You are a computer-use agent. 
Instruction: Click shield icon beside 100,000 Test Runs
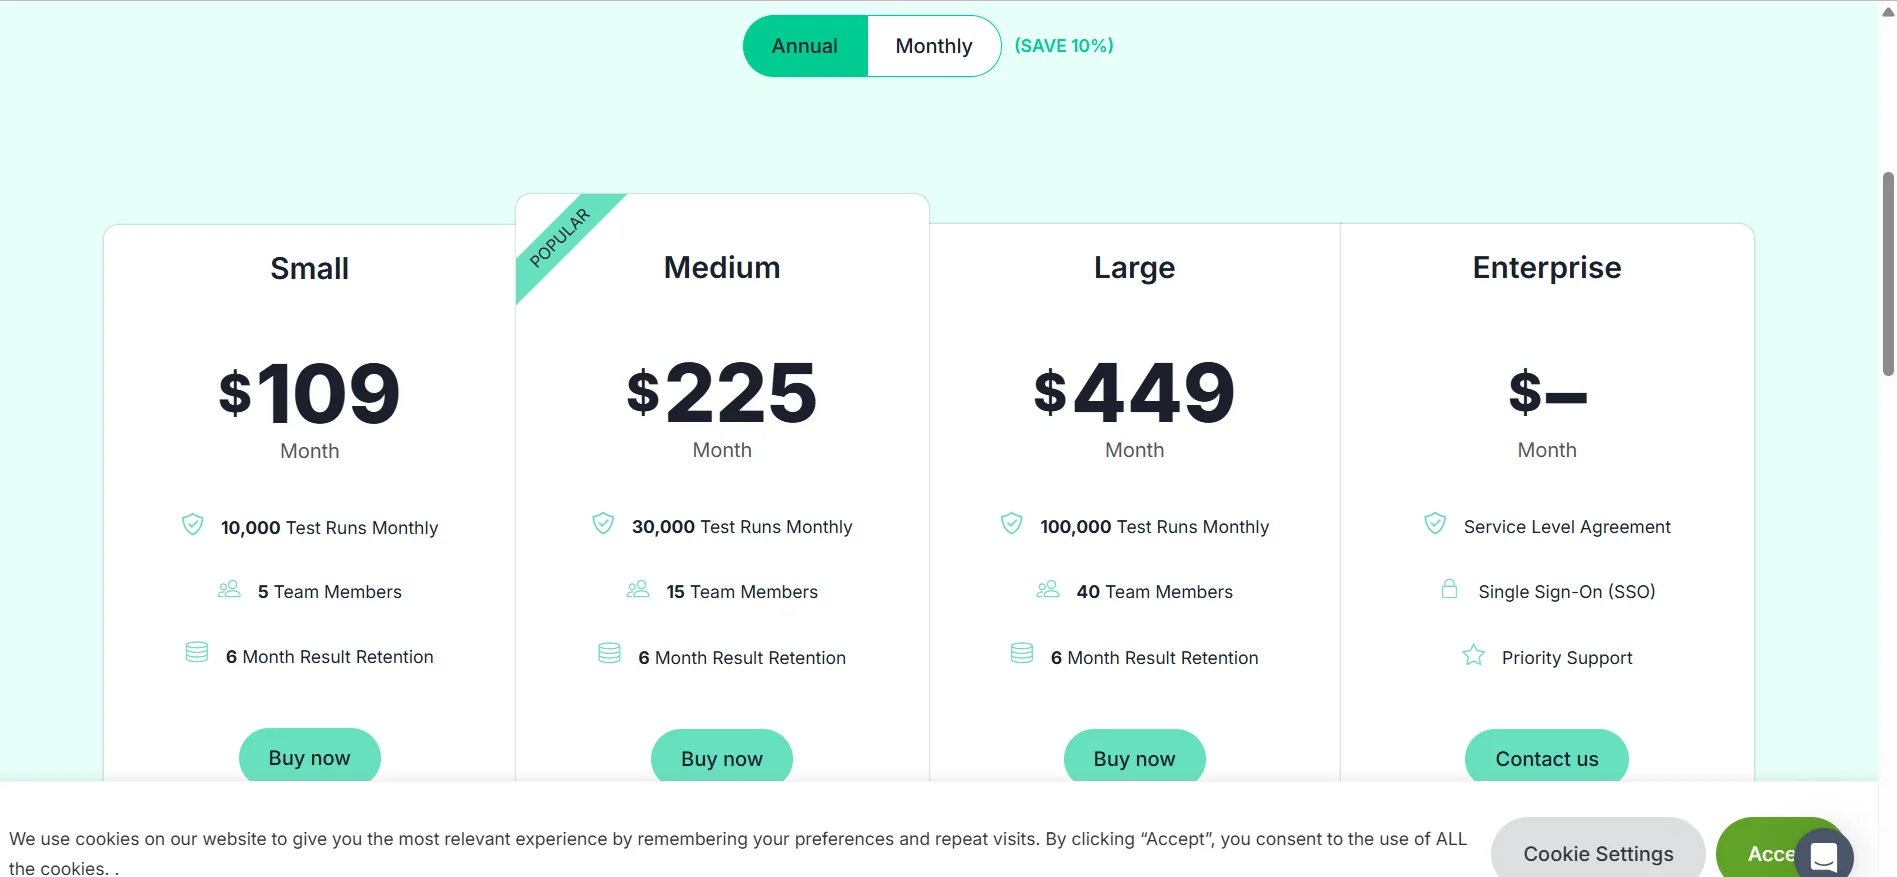point(1011,524)
